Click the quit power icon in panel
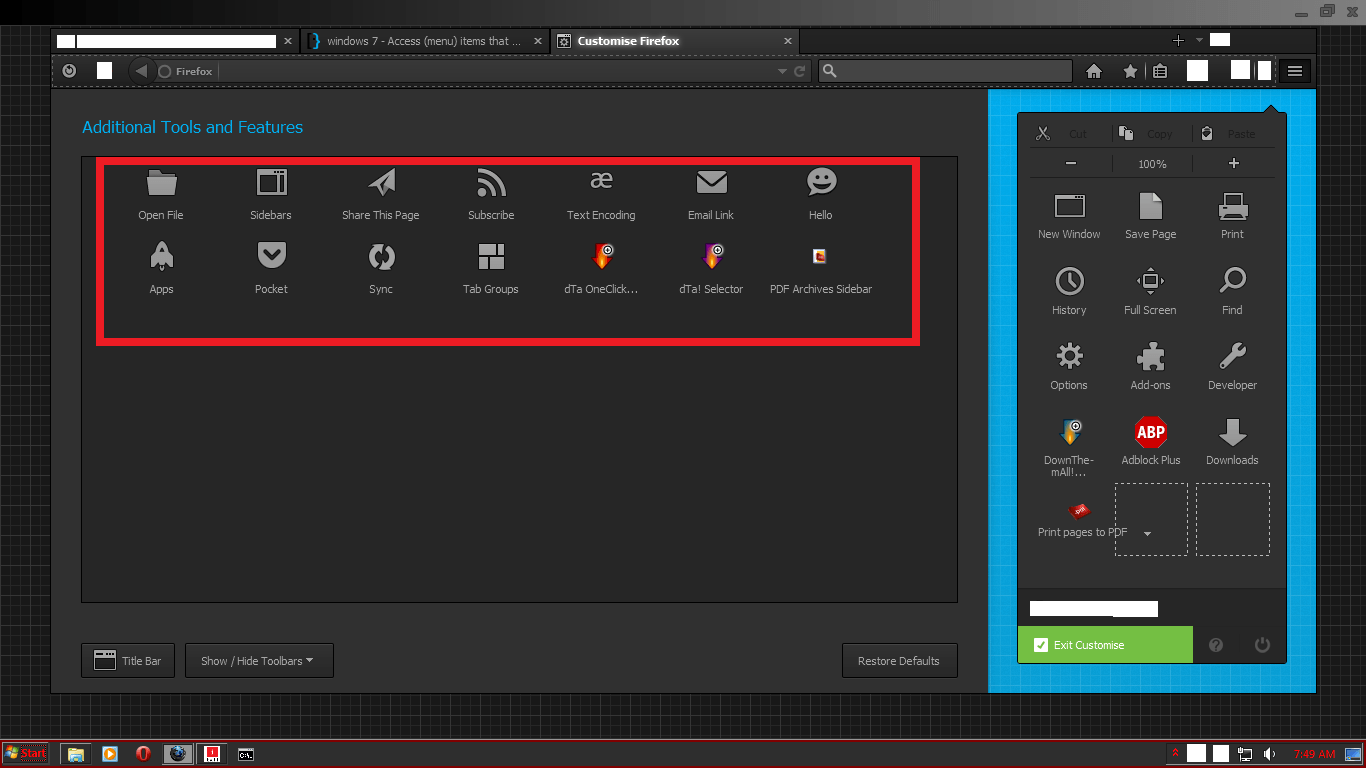Screen dimensions: 1366x768 pyautogui.click(x=1262, y=645)
